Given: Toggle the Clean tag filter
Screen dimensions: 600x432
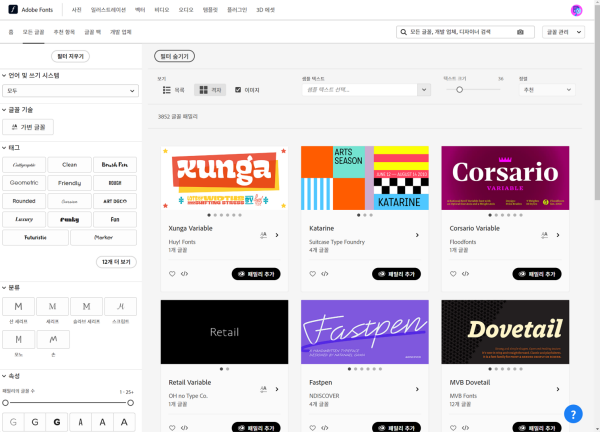Looking at the screenshot, I should [70, 165].
